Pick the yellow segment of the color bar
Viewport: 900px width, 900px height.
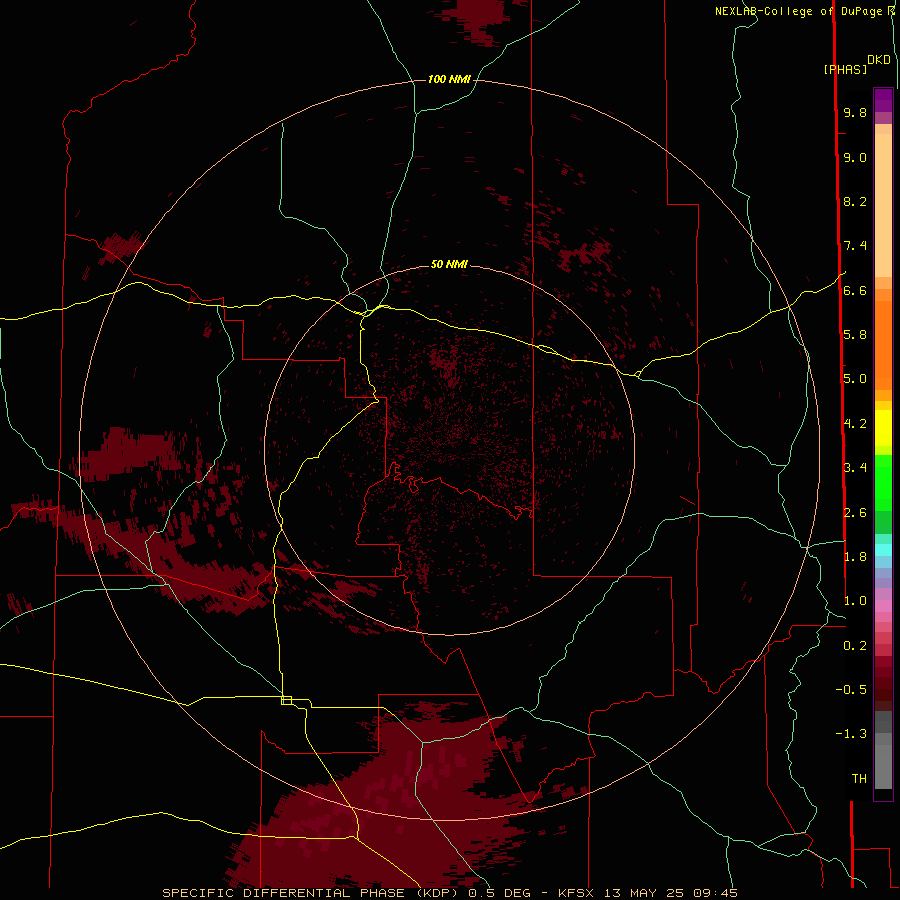[883, 428]
